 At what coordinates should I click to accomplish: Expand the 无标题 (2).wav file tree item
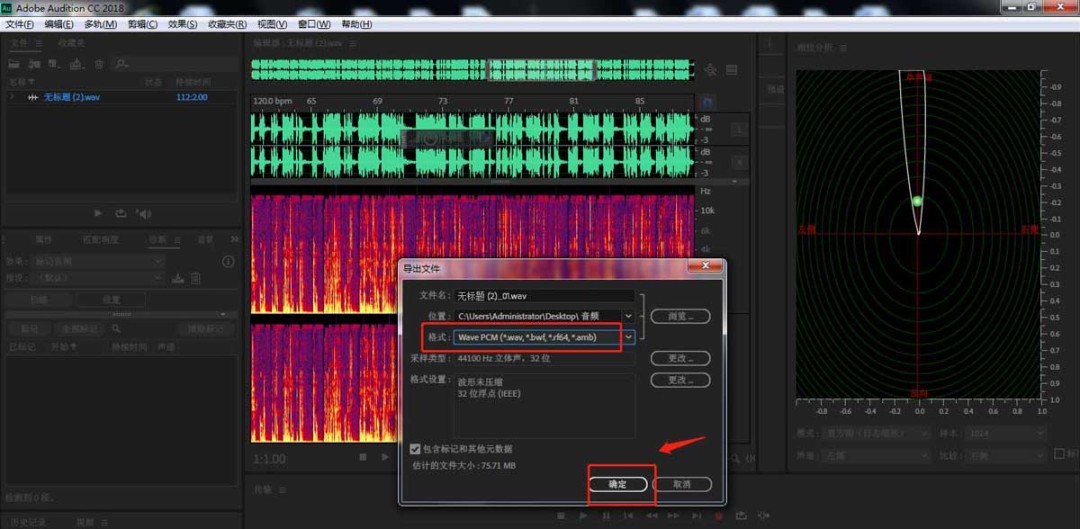pyautogui.click(x=12, y=97)
